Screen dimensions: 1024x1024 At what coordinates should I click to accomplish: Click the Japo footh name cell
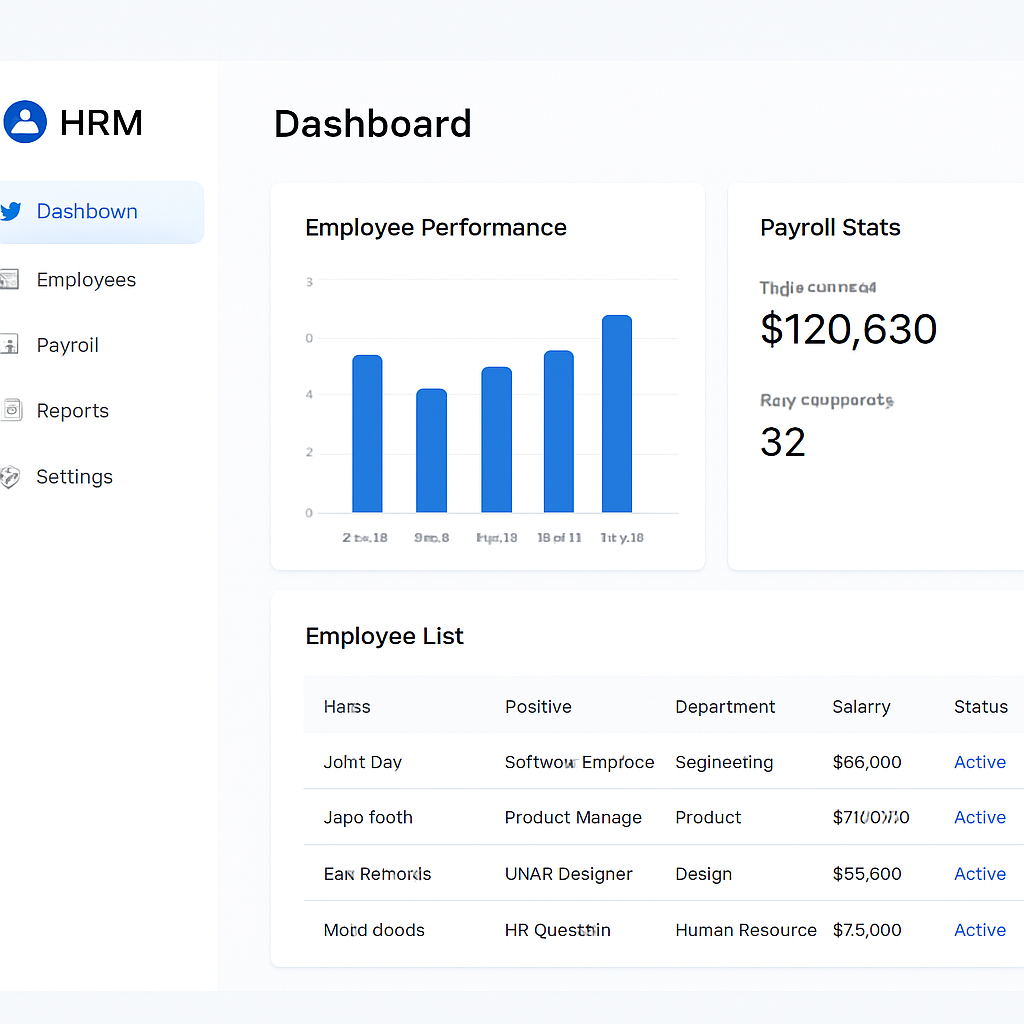coord(368,818)
